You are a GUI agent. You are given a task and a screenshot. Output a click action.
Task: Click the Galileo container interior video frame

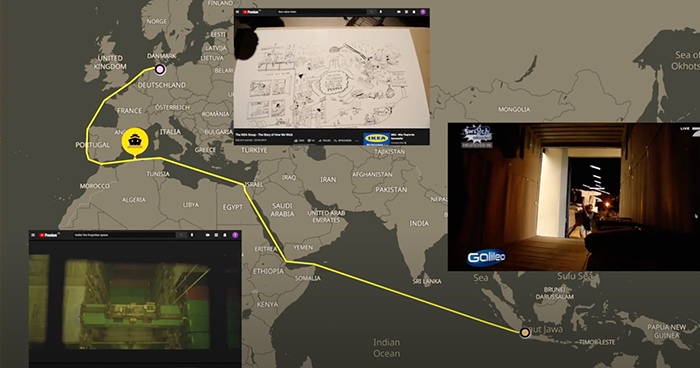[574, 197]
